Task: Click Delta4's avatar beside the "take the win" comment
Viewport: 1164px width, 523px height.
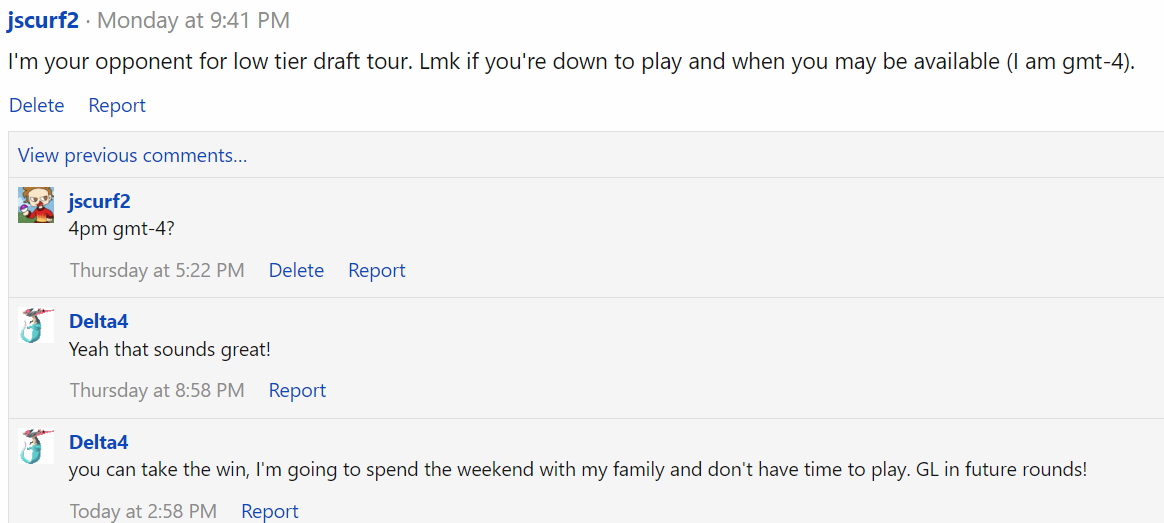Action: click(36, 446)
